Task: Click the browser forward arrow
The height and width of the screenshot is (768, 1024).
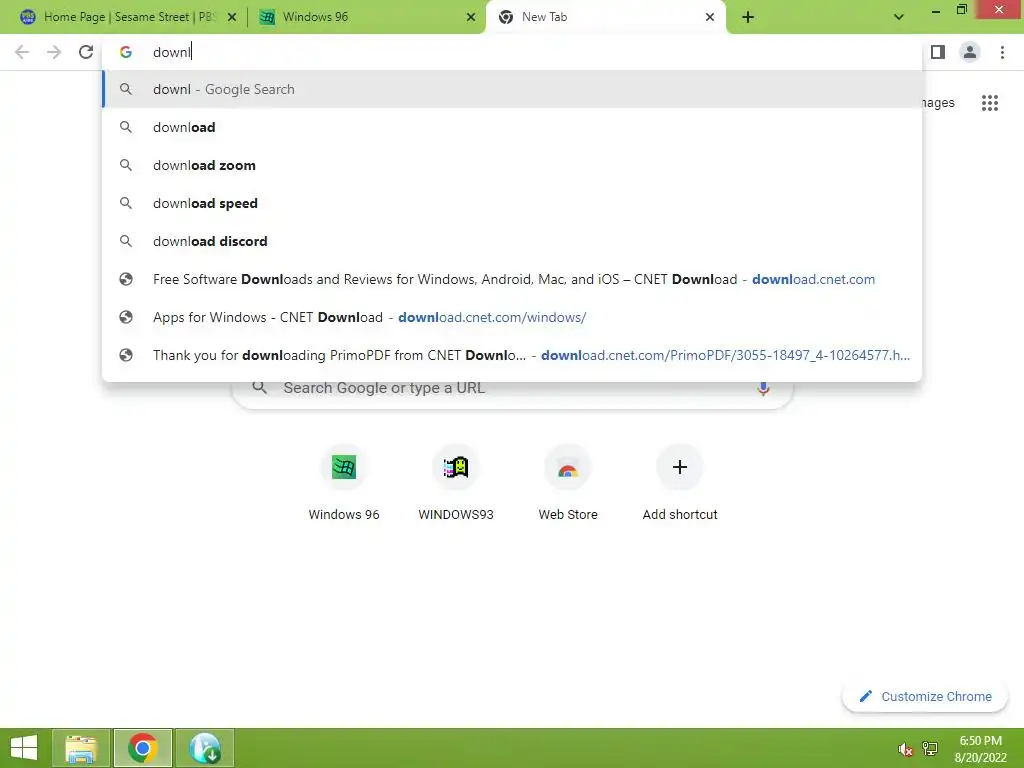Action: (x=54, y=52)
